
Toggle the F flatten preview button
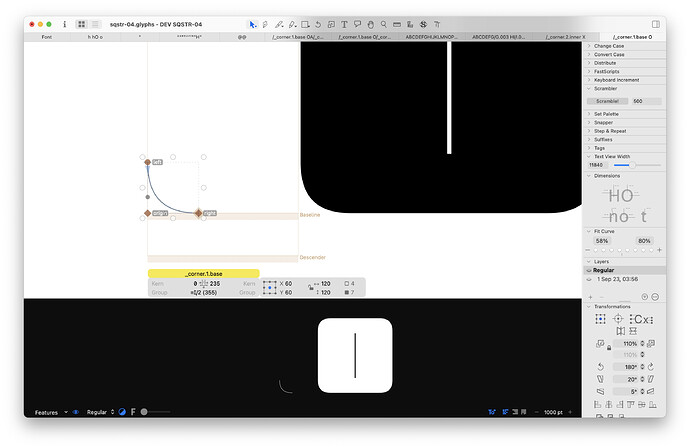[133, 412]
